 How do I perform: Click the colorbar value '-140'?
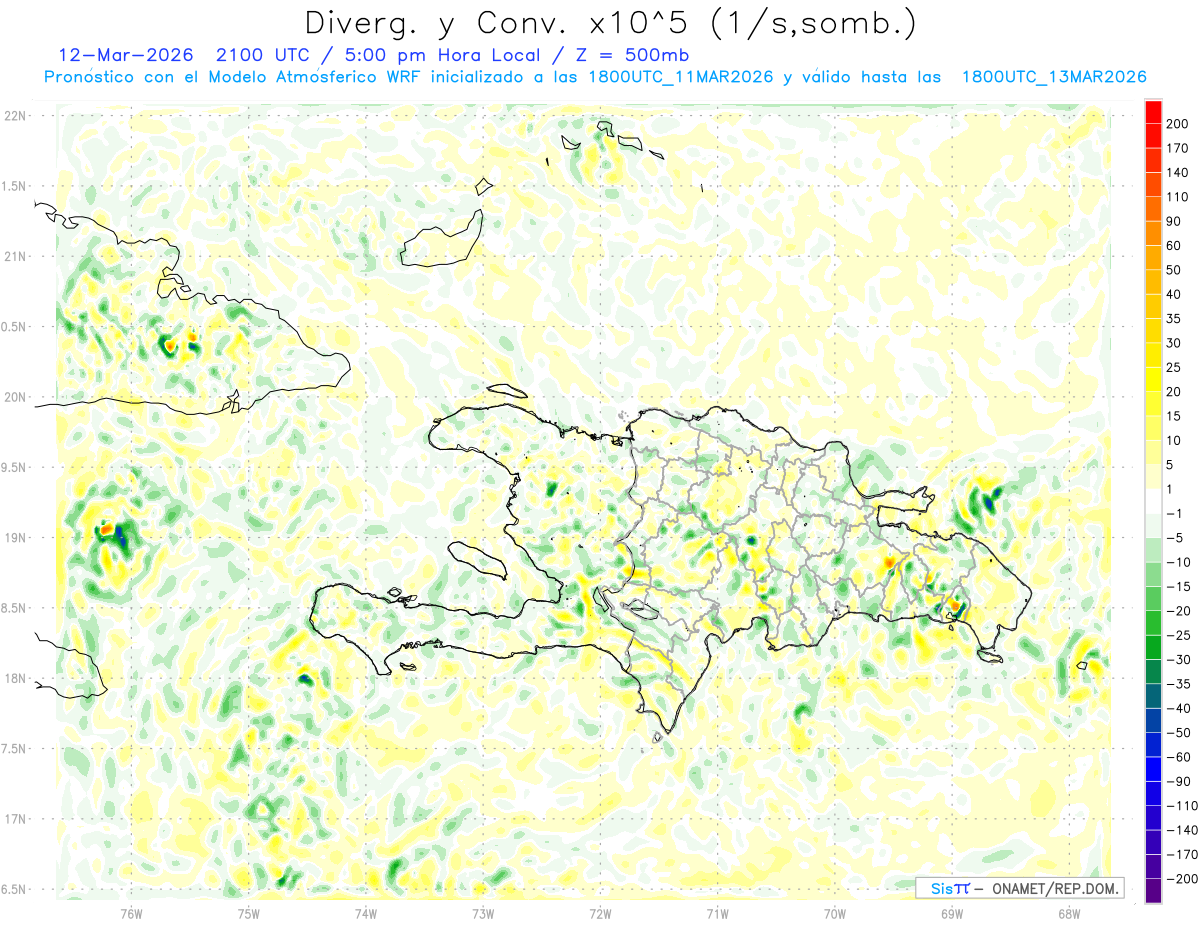pyautogui.click(x=1181, y=831)
